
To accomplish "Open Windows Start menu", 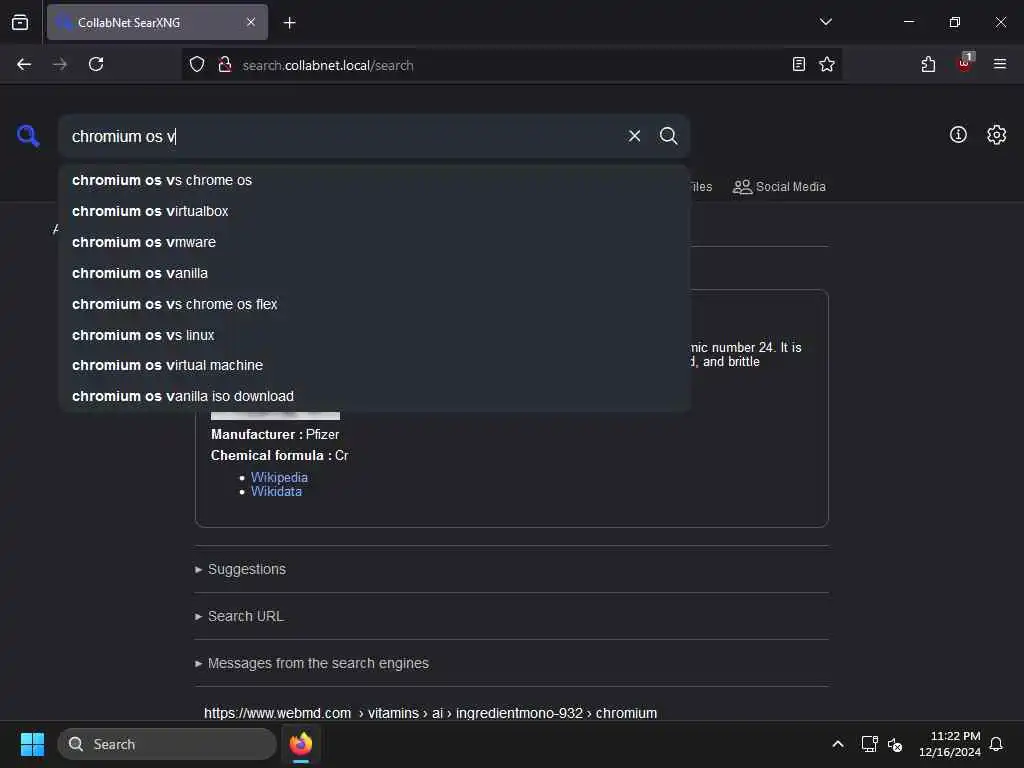I will point(32,744).
